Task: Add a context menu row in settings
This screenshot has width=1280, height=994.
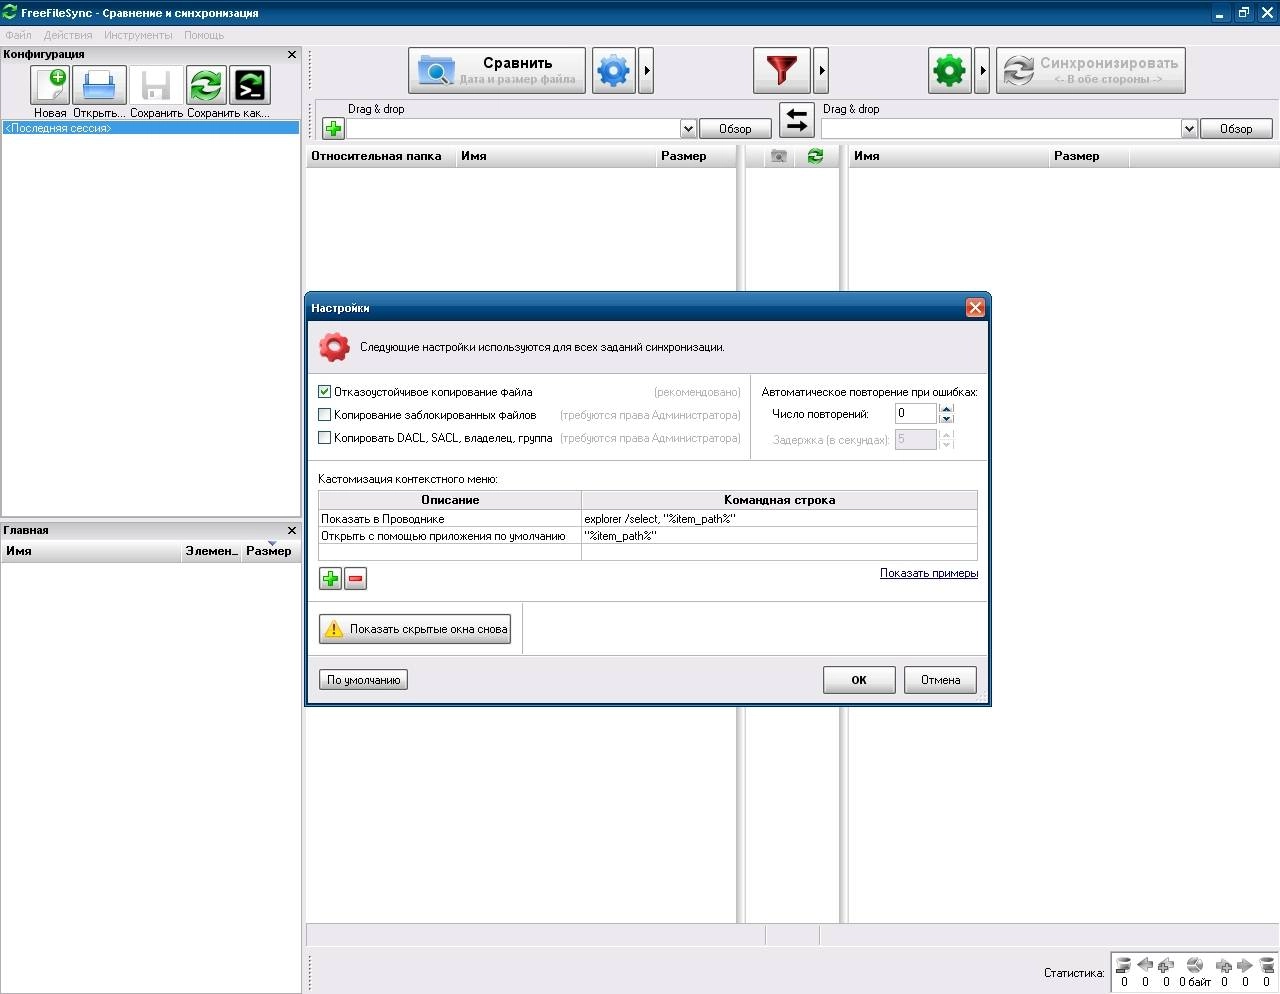Action: coord(330,578)
